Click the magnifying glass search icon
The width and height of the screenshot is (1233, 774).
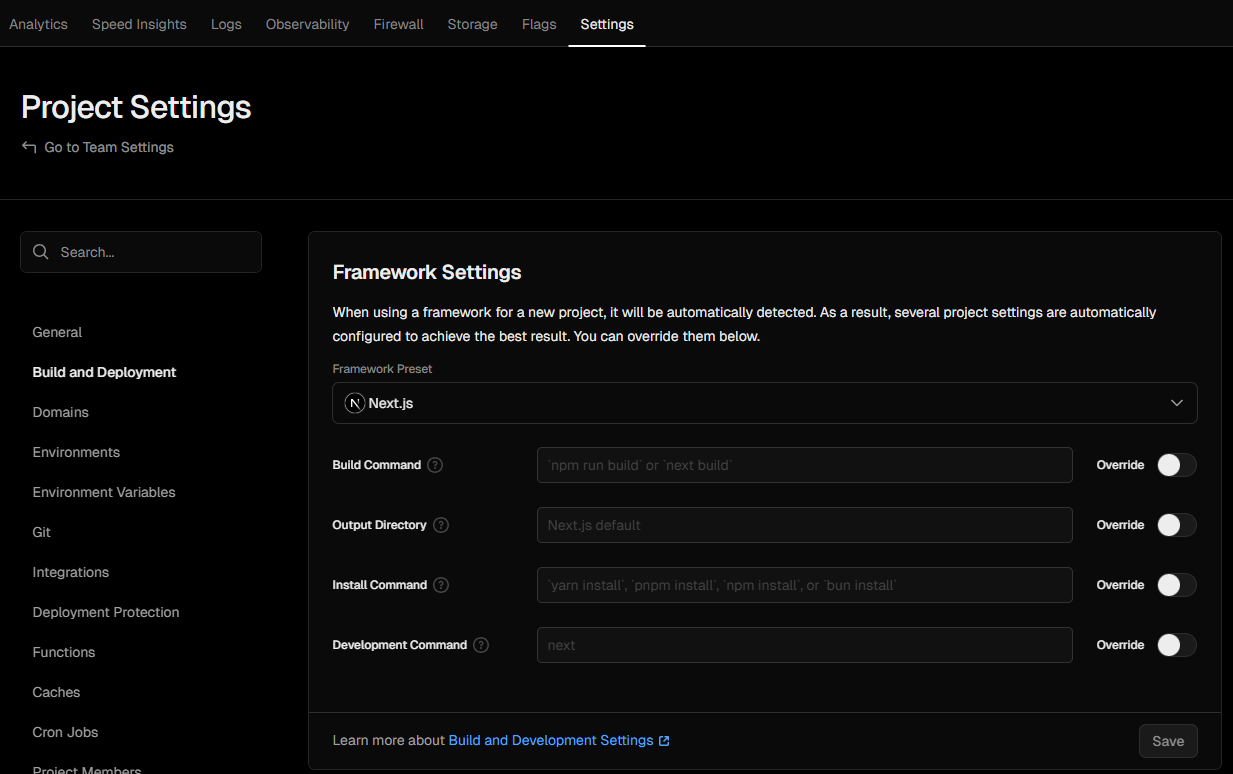pyautogui.click(x=41, y=252)
